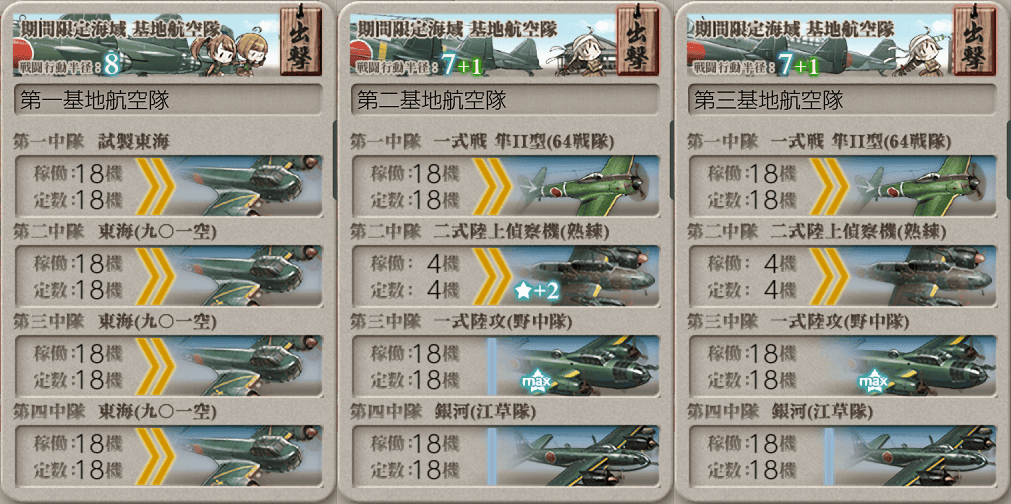The height and width of the screenshot is (504, 1011).
Task: Click the 第三基地航空隊 name field
Action: (842, 100)
